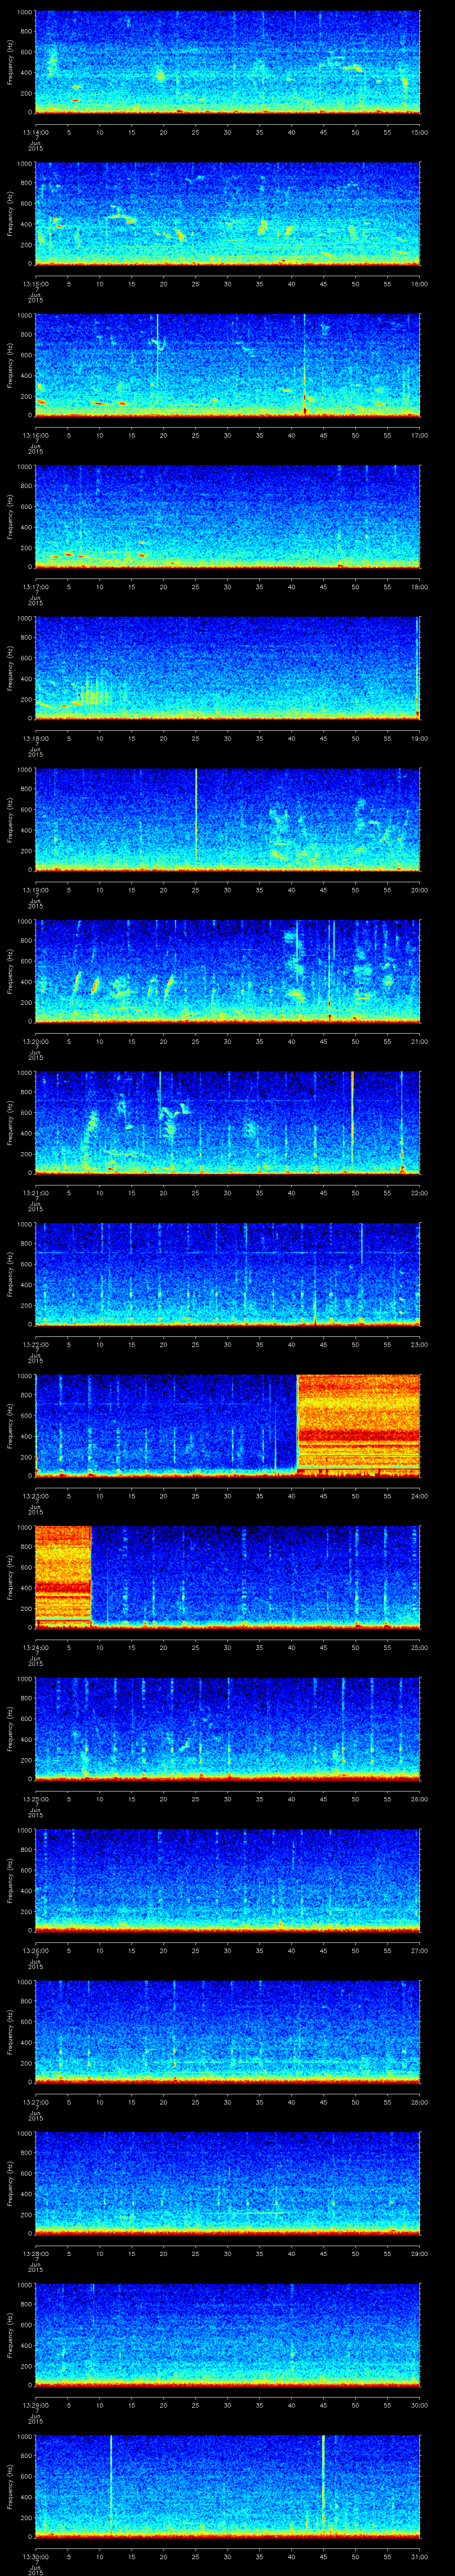Image resolution: width=455 pixels, height=2576 pixels.
Task: Open the spectrogram panel starting at 13:16:00
Action: pyautogui.click(x=228, y=366)
